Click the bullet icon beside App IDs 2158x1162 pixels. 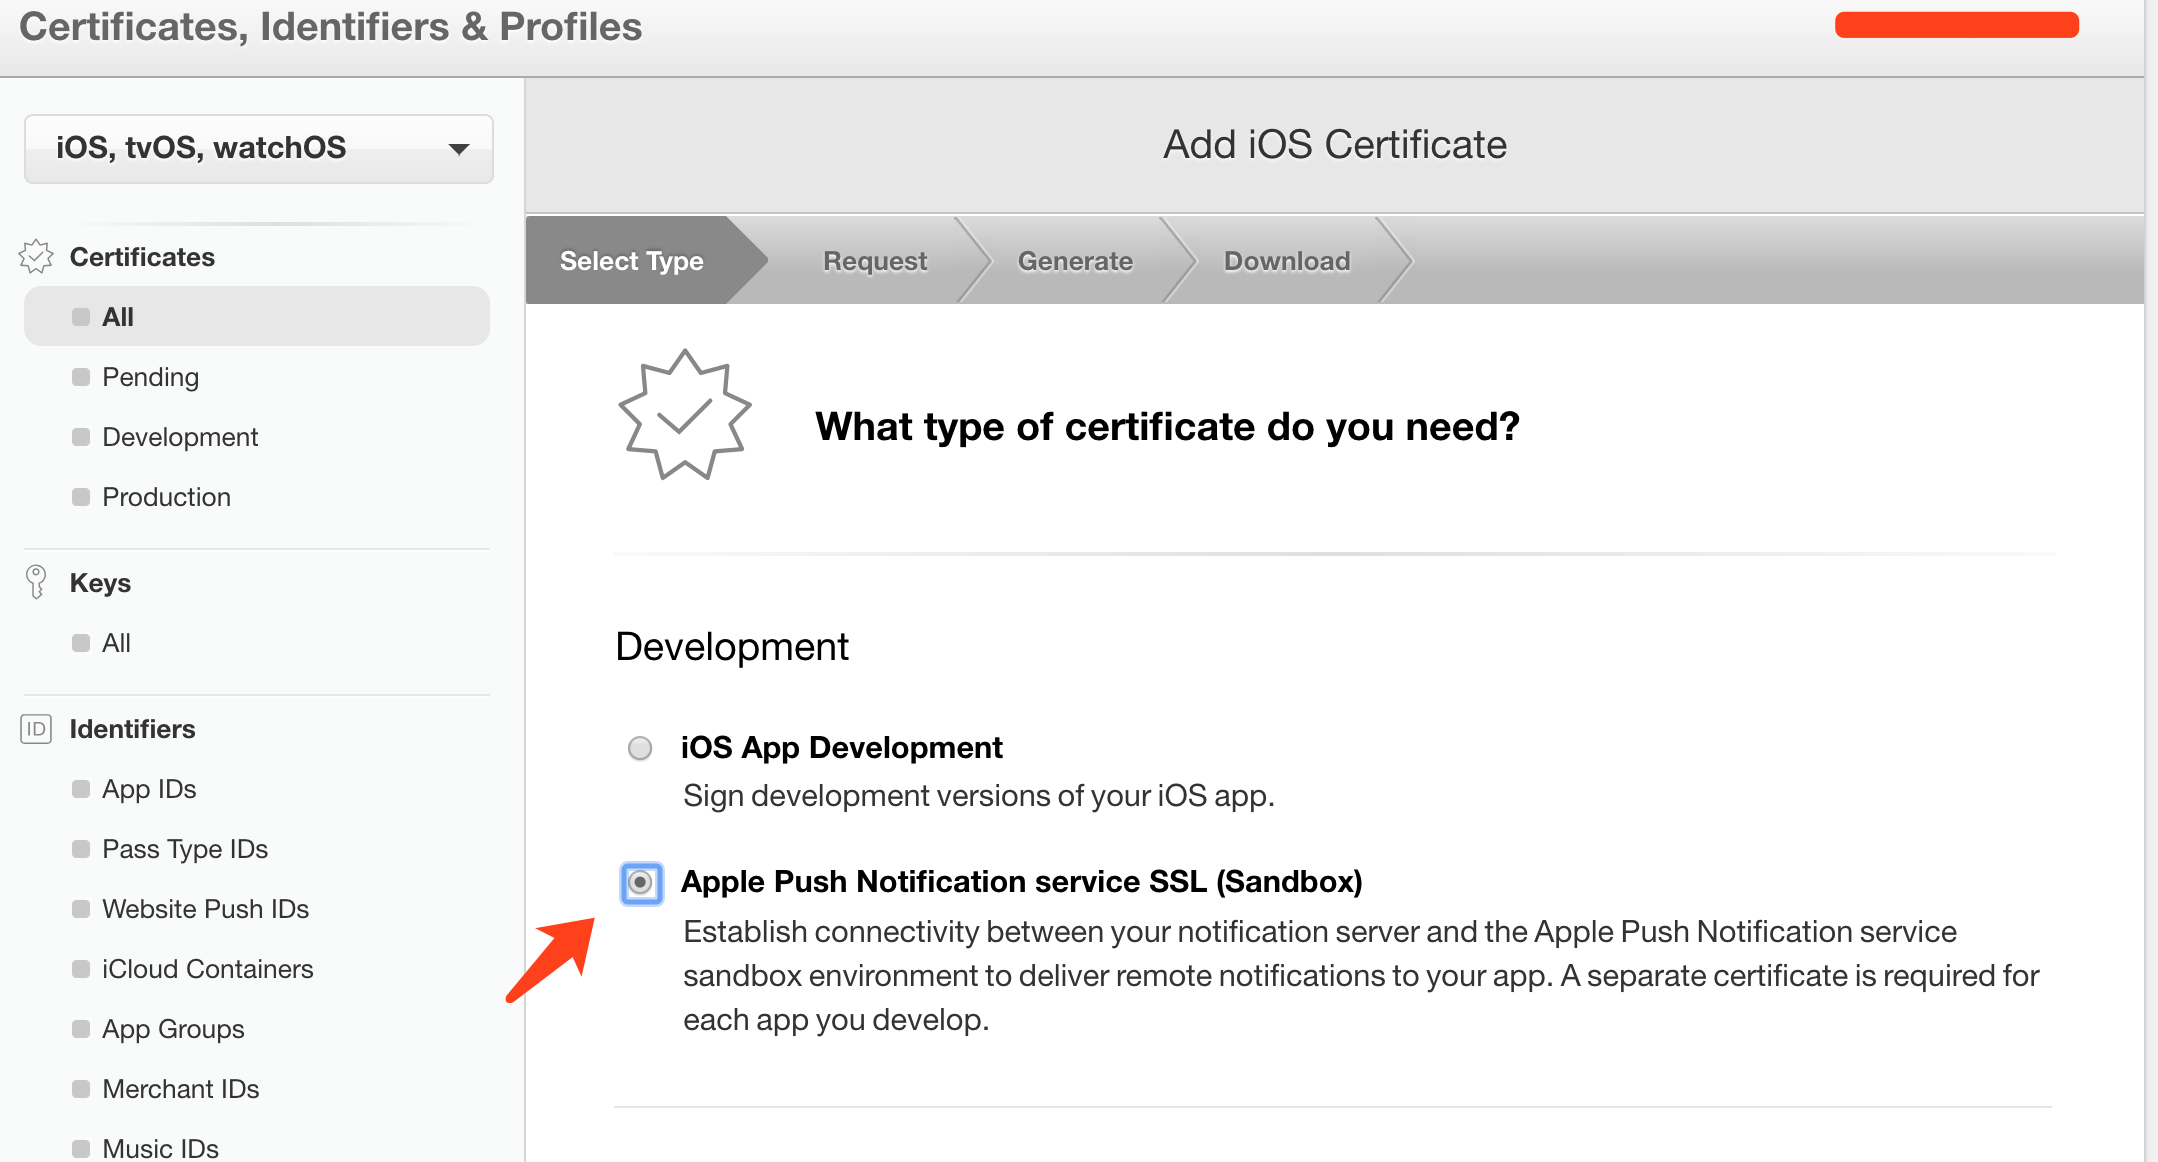[x=81, y=789]
